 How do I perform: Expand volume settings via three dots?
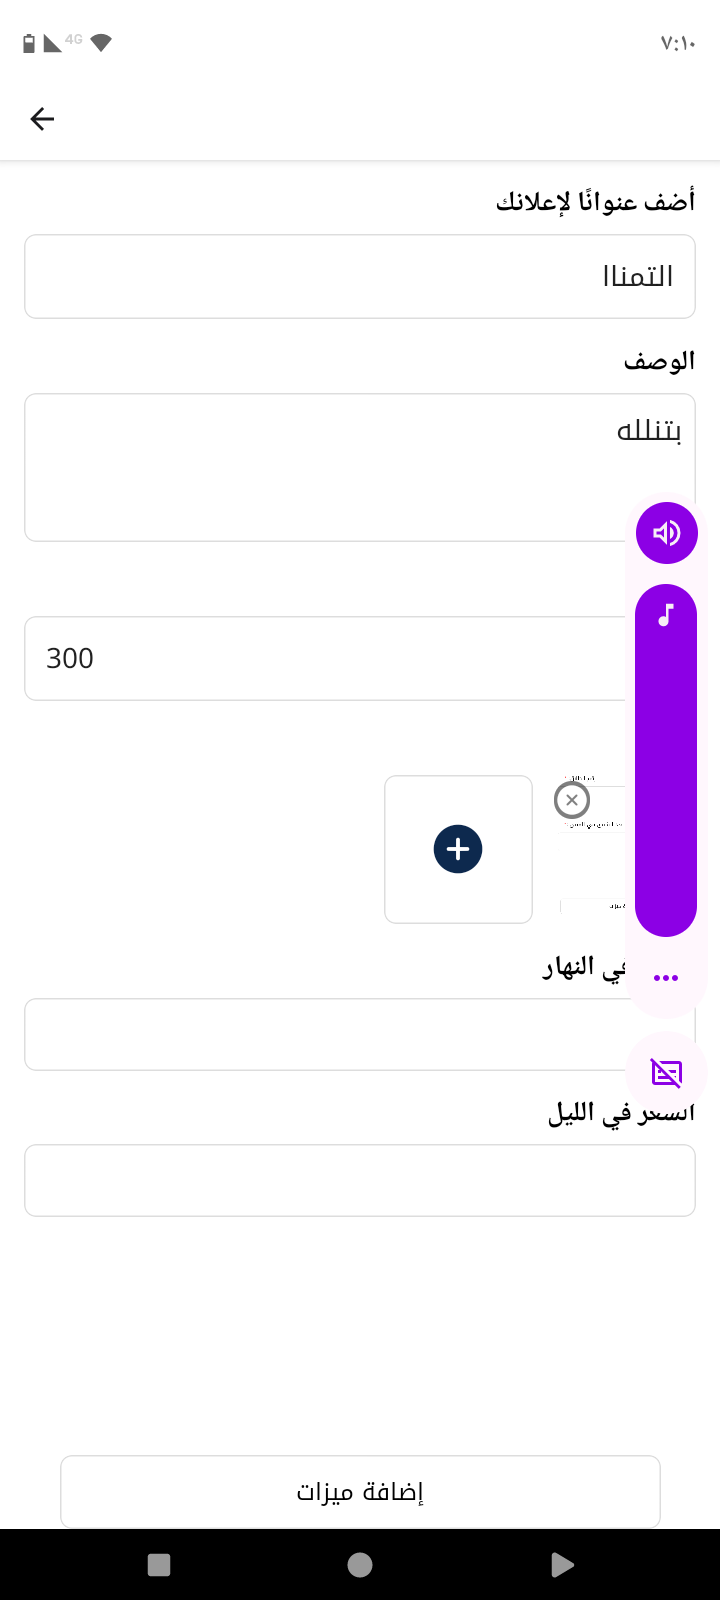[666, 977]
